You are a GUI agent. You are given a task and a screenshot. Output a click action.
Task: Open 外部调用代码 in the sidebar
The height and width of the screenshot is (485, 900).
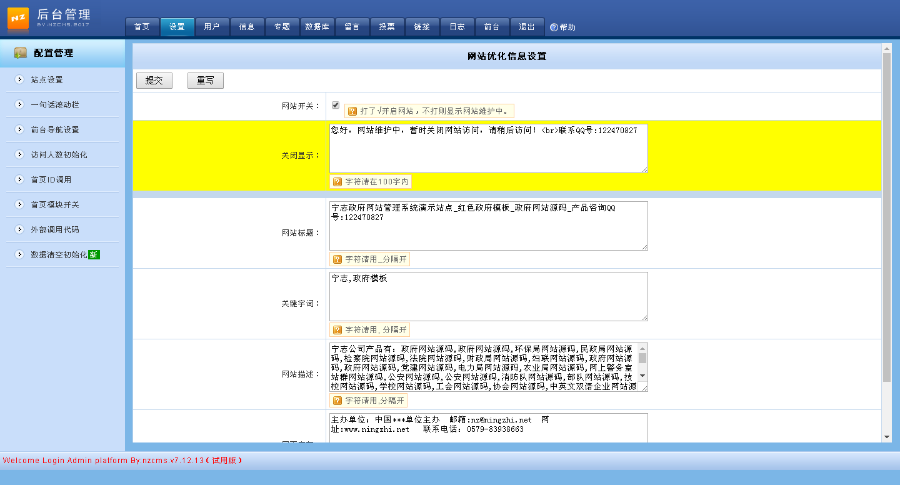[x=55, y=230]
